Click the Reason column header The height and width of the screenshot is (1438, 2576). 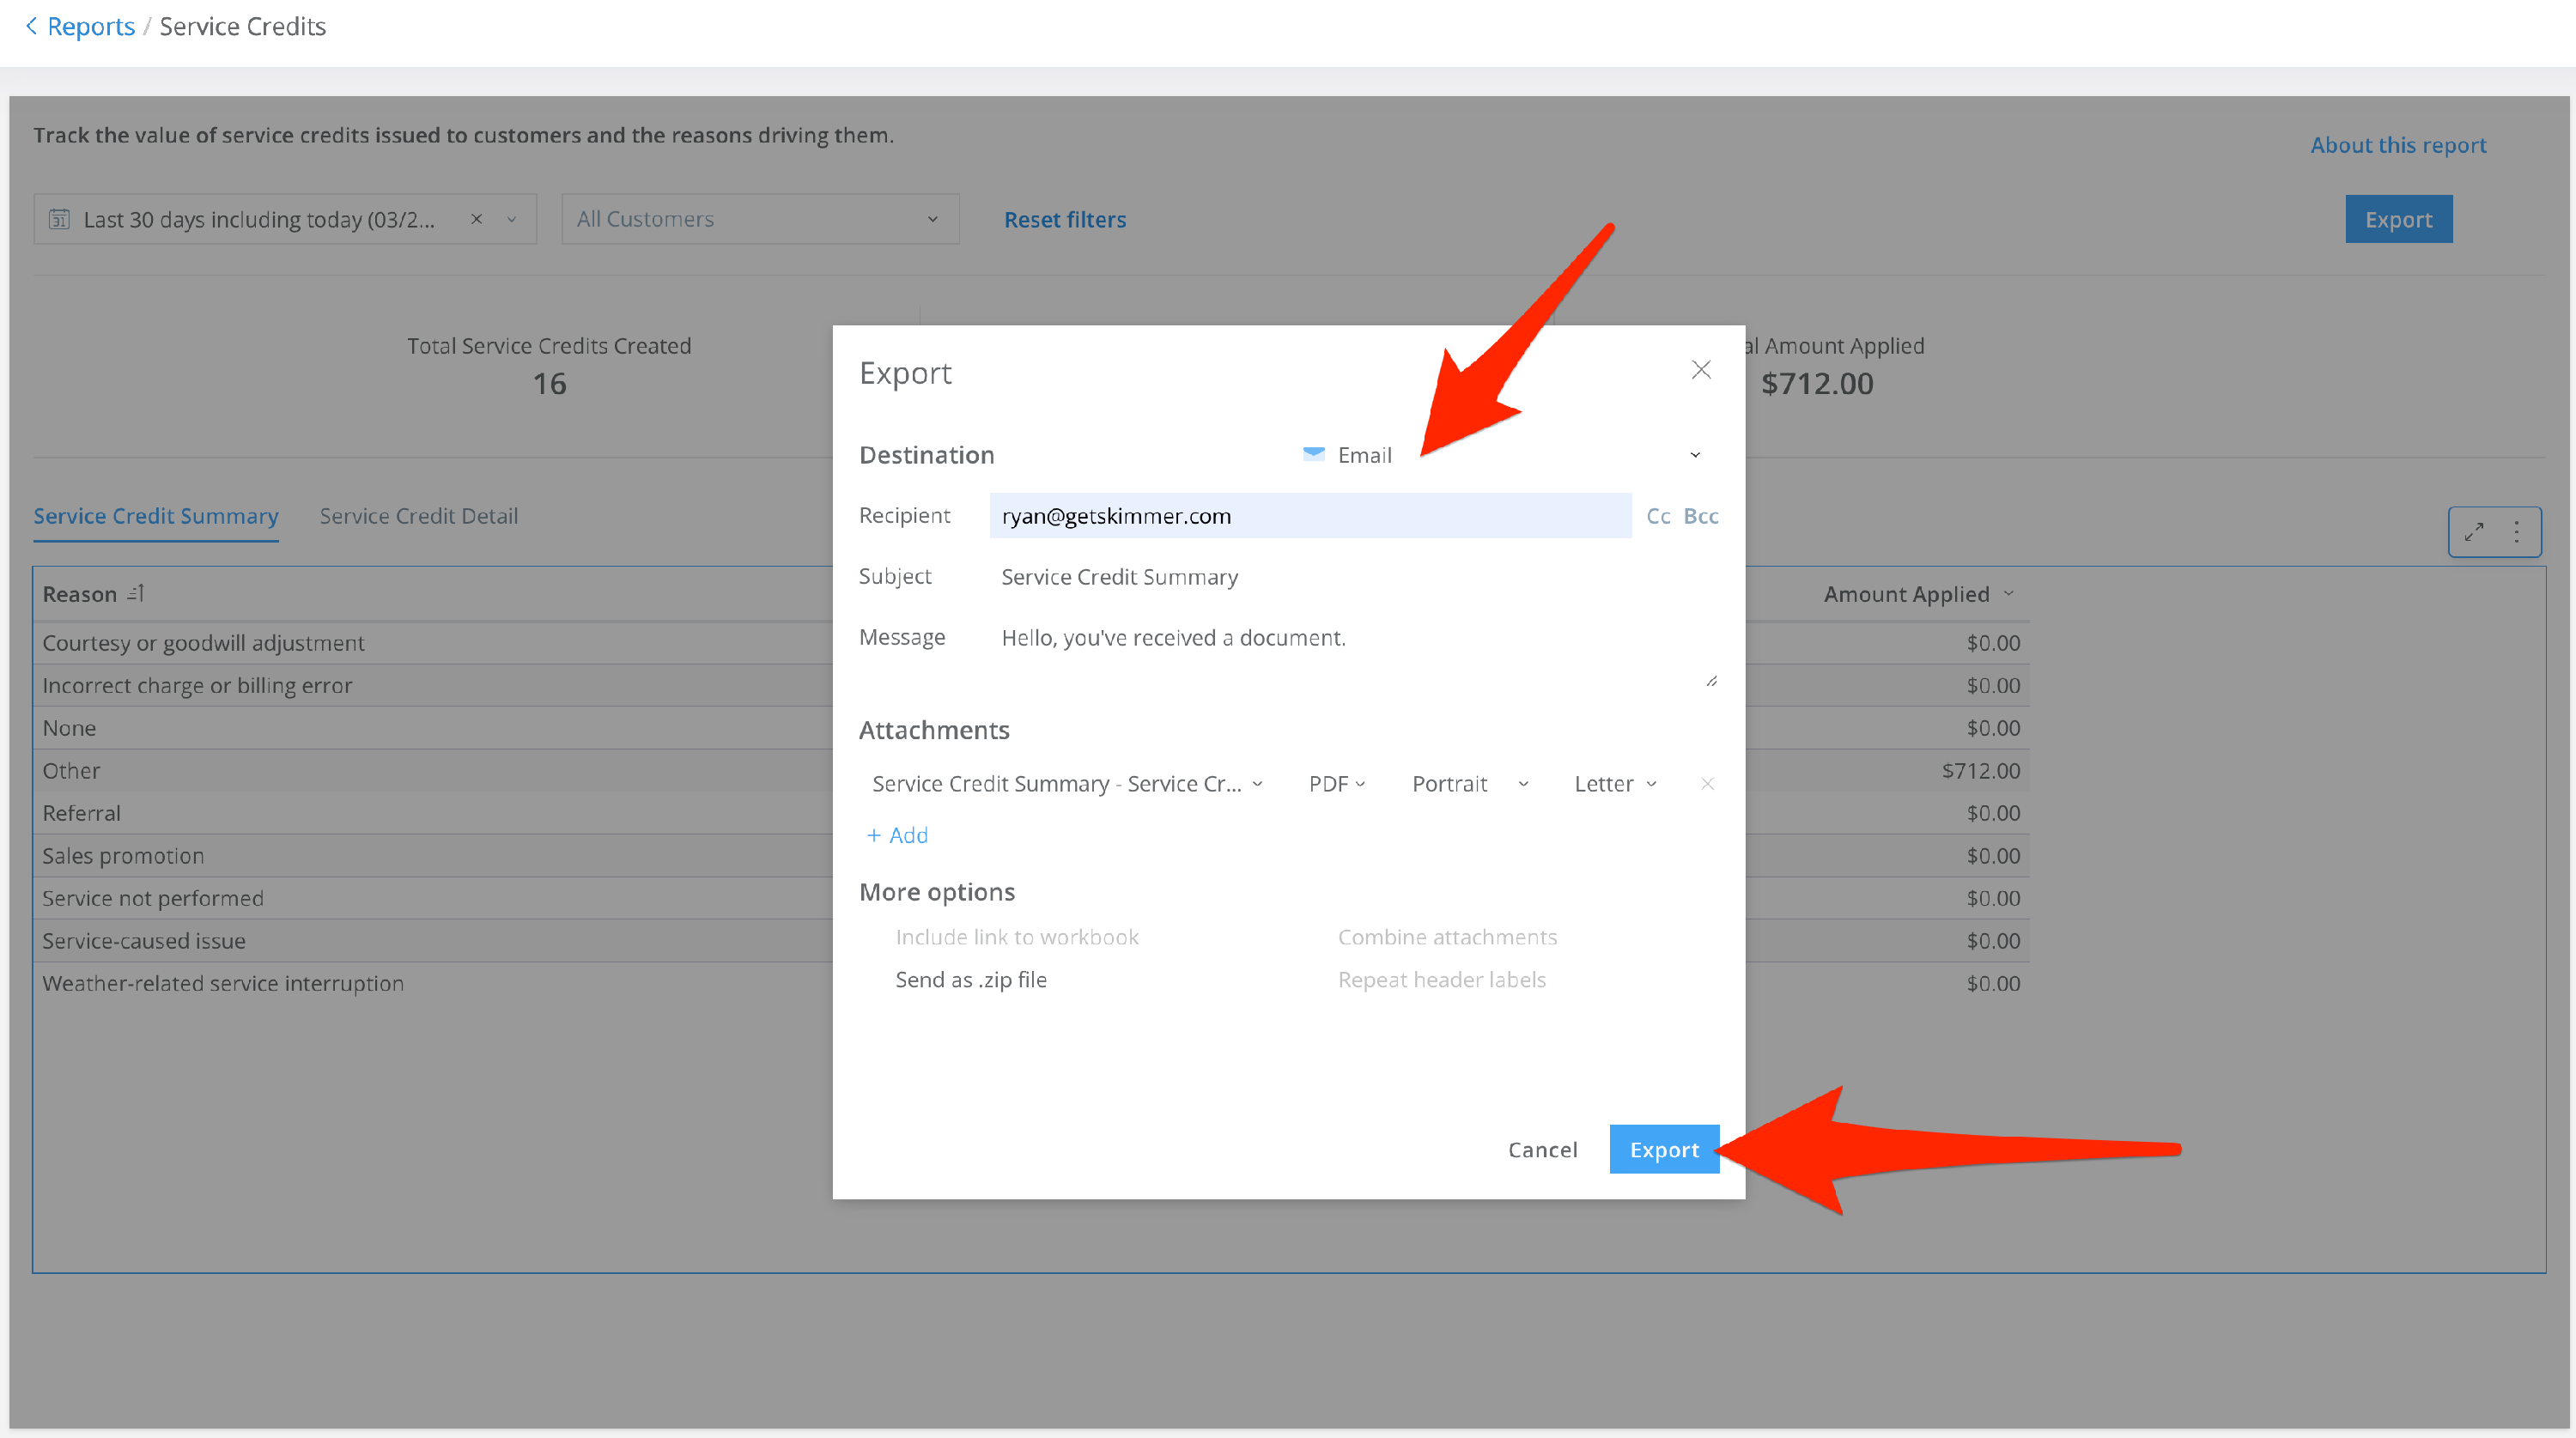pos(80,593)
